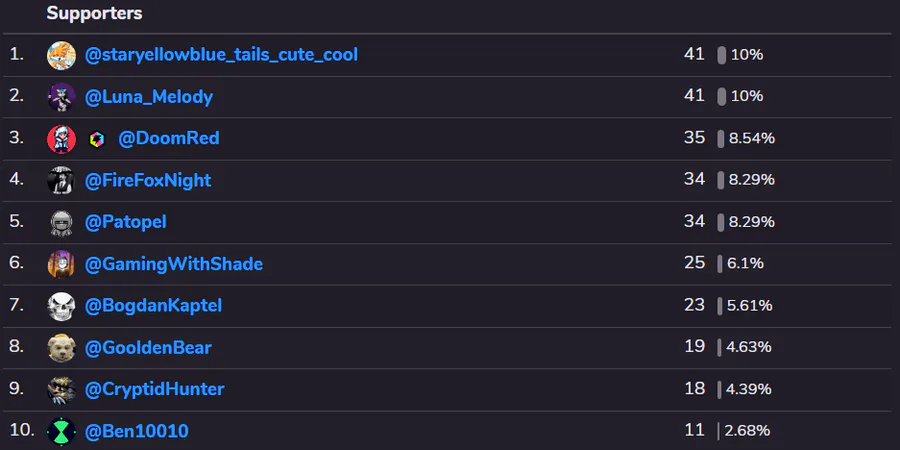Visit the @FireFoxNight profile link
Image resolution: width=900 pixels, height=450 pixels.
click(148, 180)
